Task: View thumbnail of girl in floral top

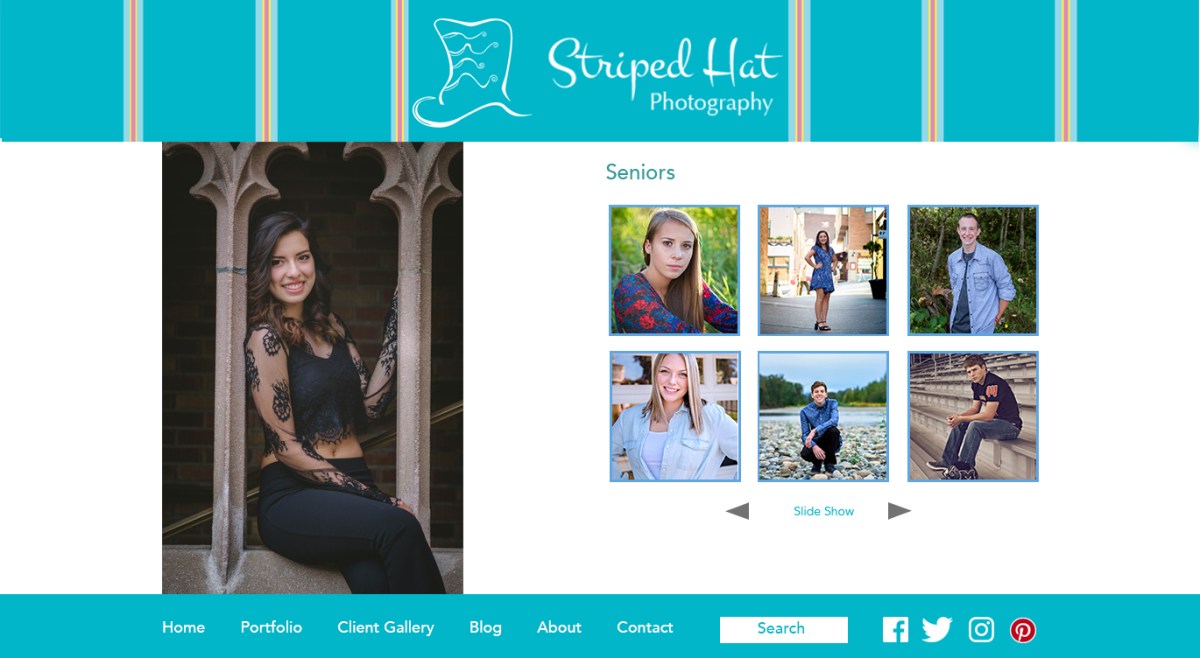Action: 674,270
